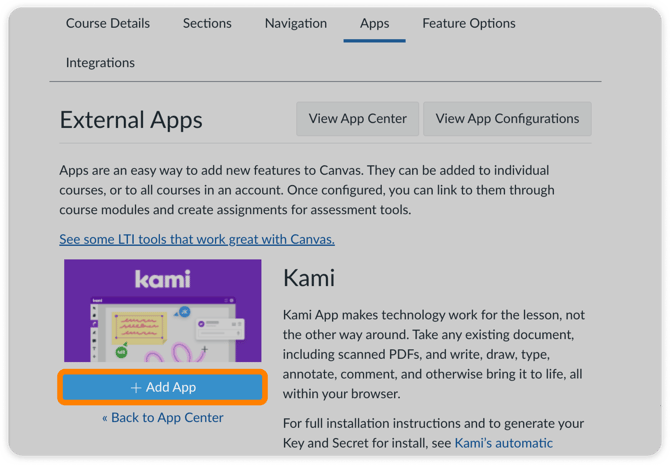Return via Back to App Center link
The image size is (670, 465).
[162, 418]
